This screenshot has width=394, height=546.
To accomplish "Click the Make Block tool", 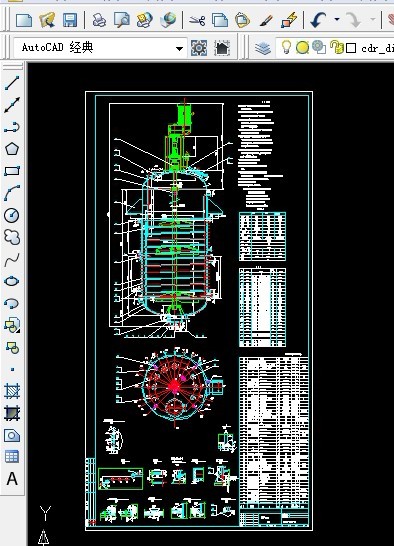I will pyautogui.click(x=12, y=347).
